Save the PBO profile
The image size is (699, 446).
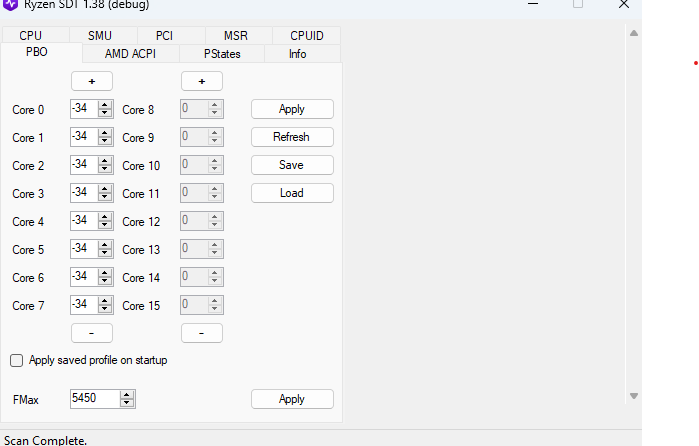coord(292,165)
